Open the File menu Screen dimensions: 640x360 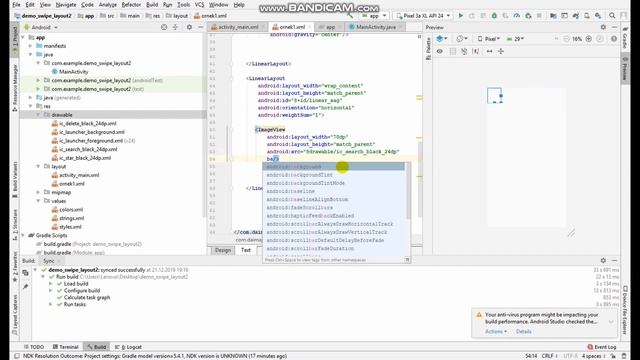[x=16, y=5]
